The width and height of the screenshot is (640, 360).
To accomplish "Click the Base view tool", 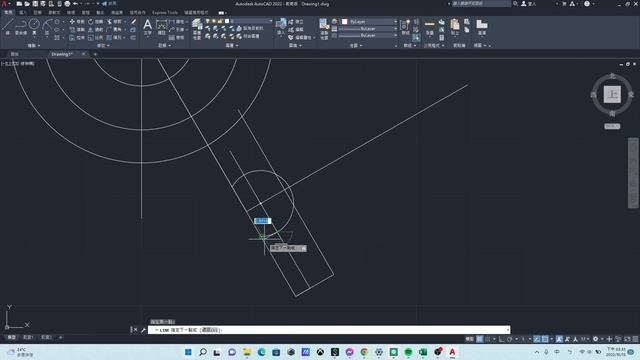I will point(482,27).
